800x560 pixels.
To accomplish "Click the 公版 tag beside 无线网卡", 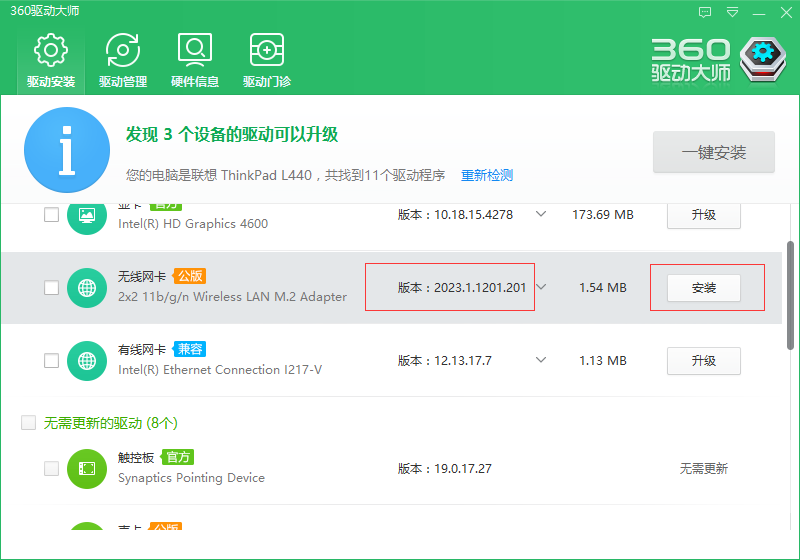I will point(190,276).
